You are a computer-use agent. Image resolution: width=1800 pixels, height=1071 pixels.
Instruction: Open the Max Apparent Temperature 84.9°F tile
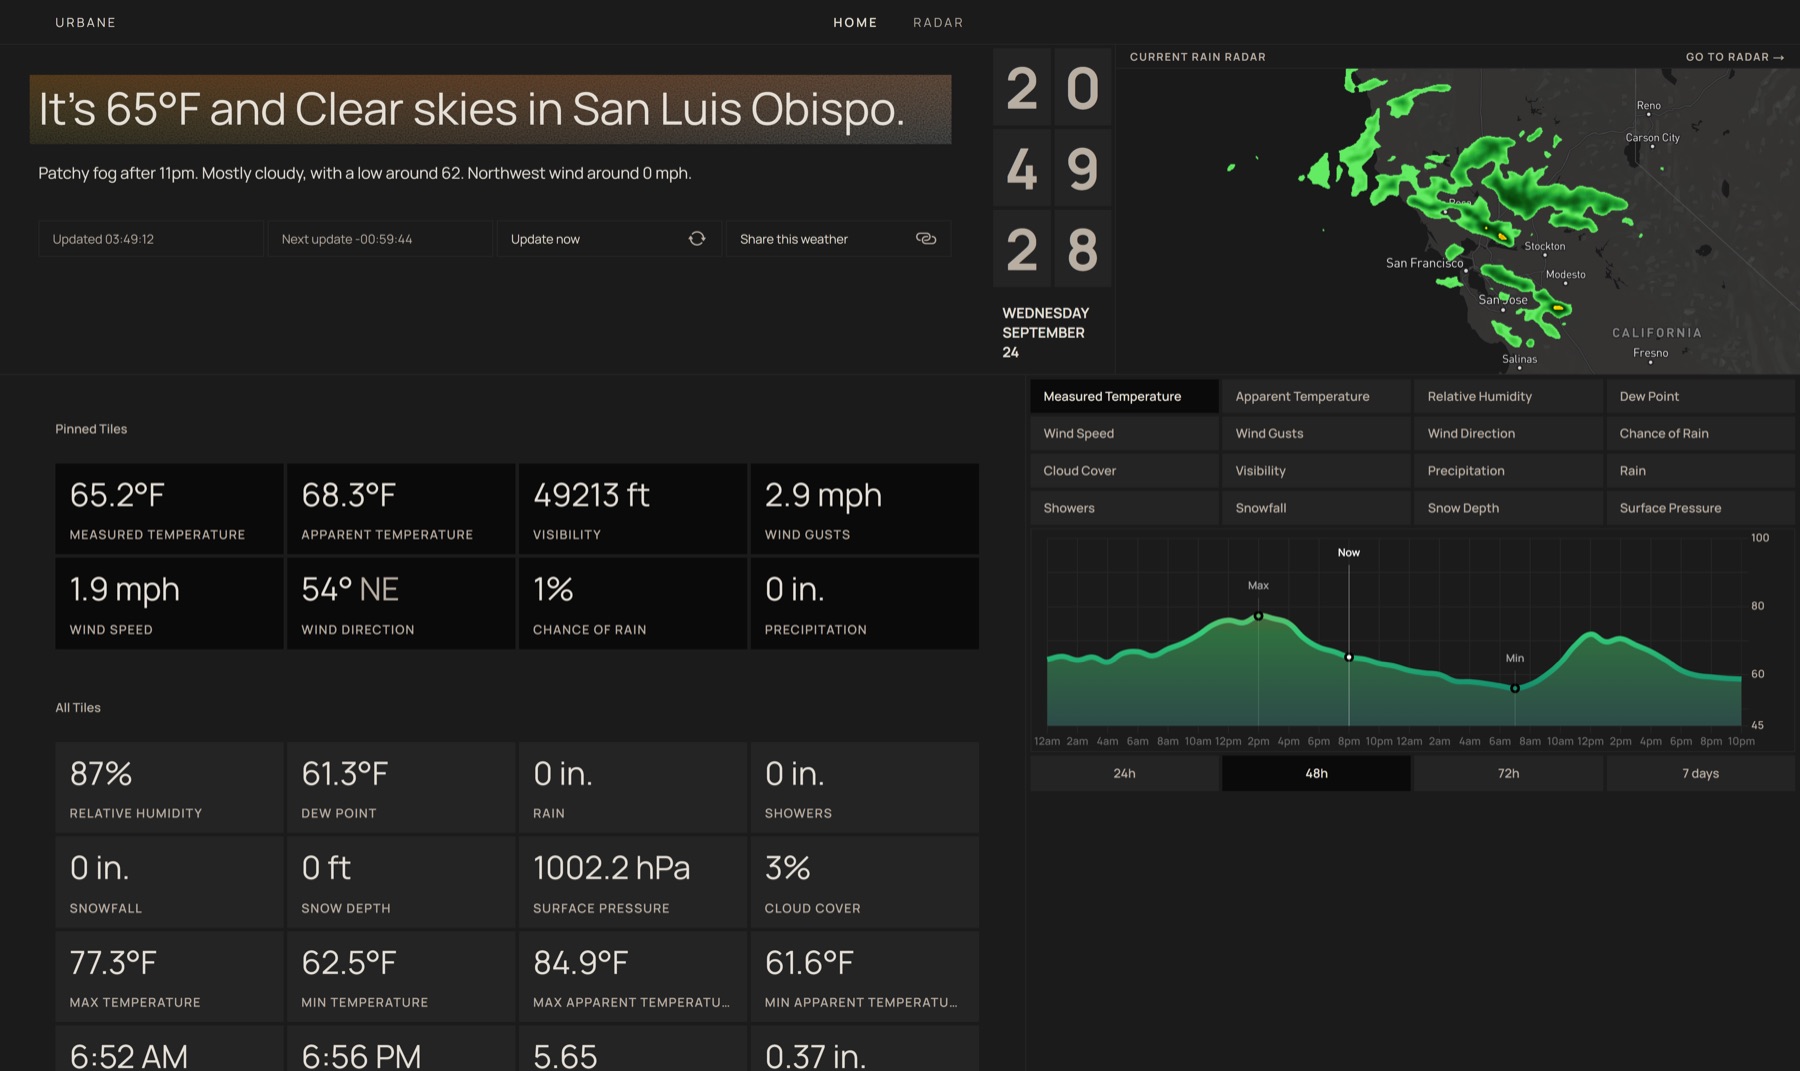tap(633, 977)
